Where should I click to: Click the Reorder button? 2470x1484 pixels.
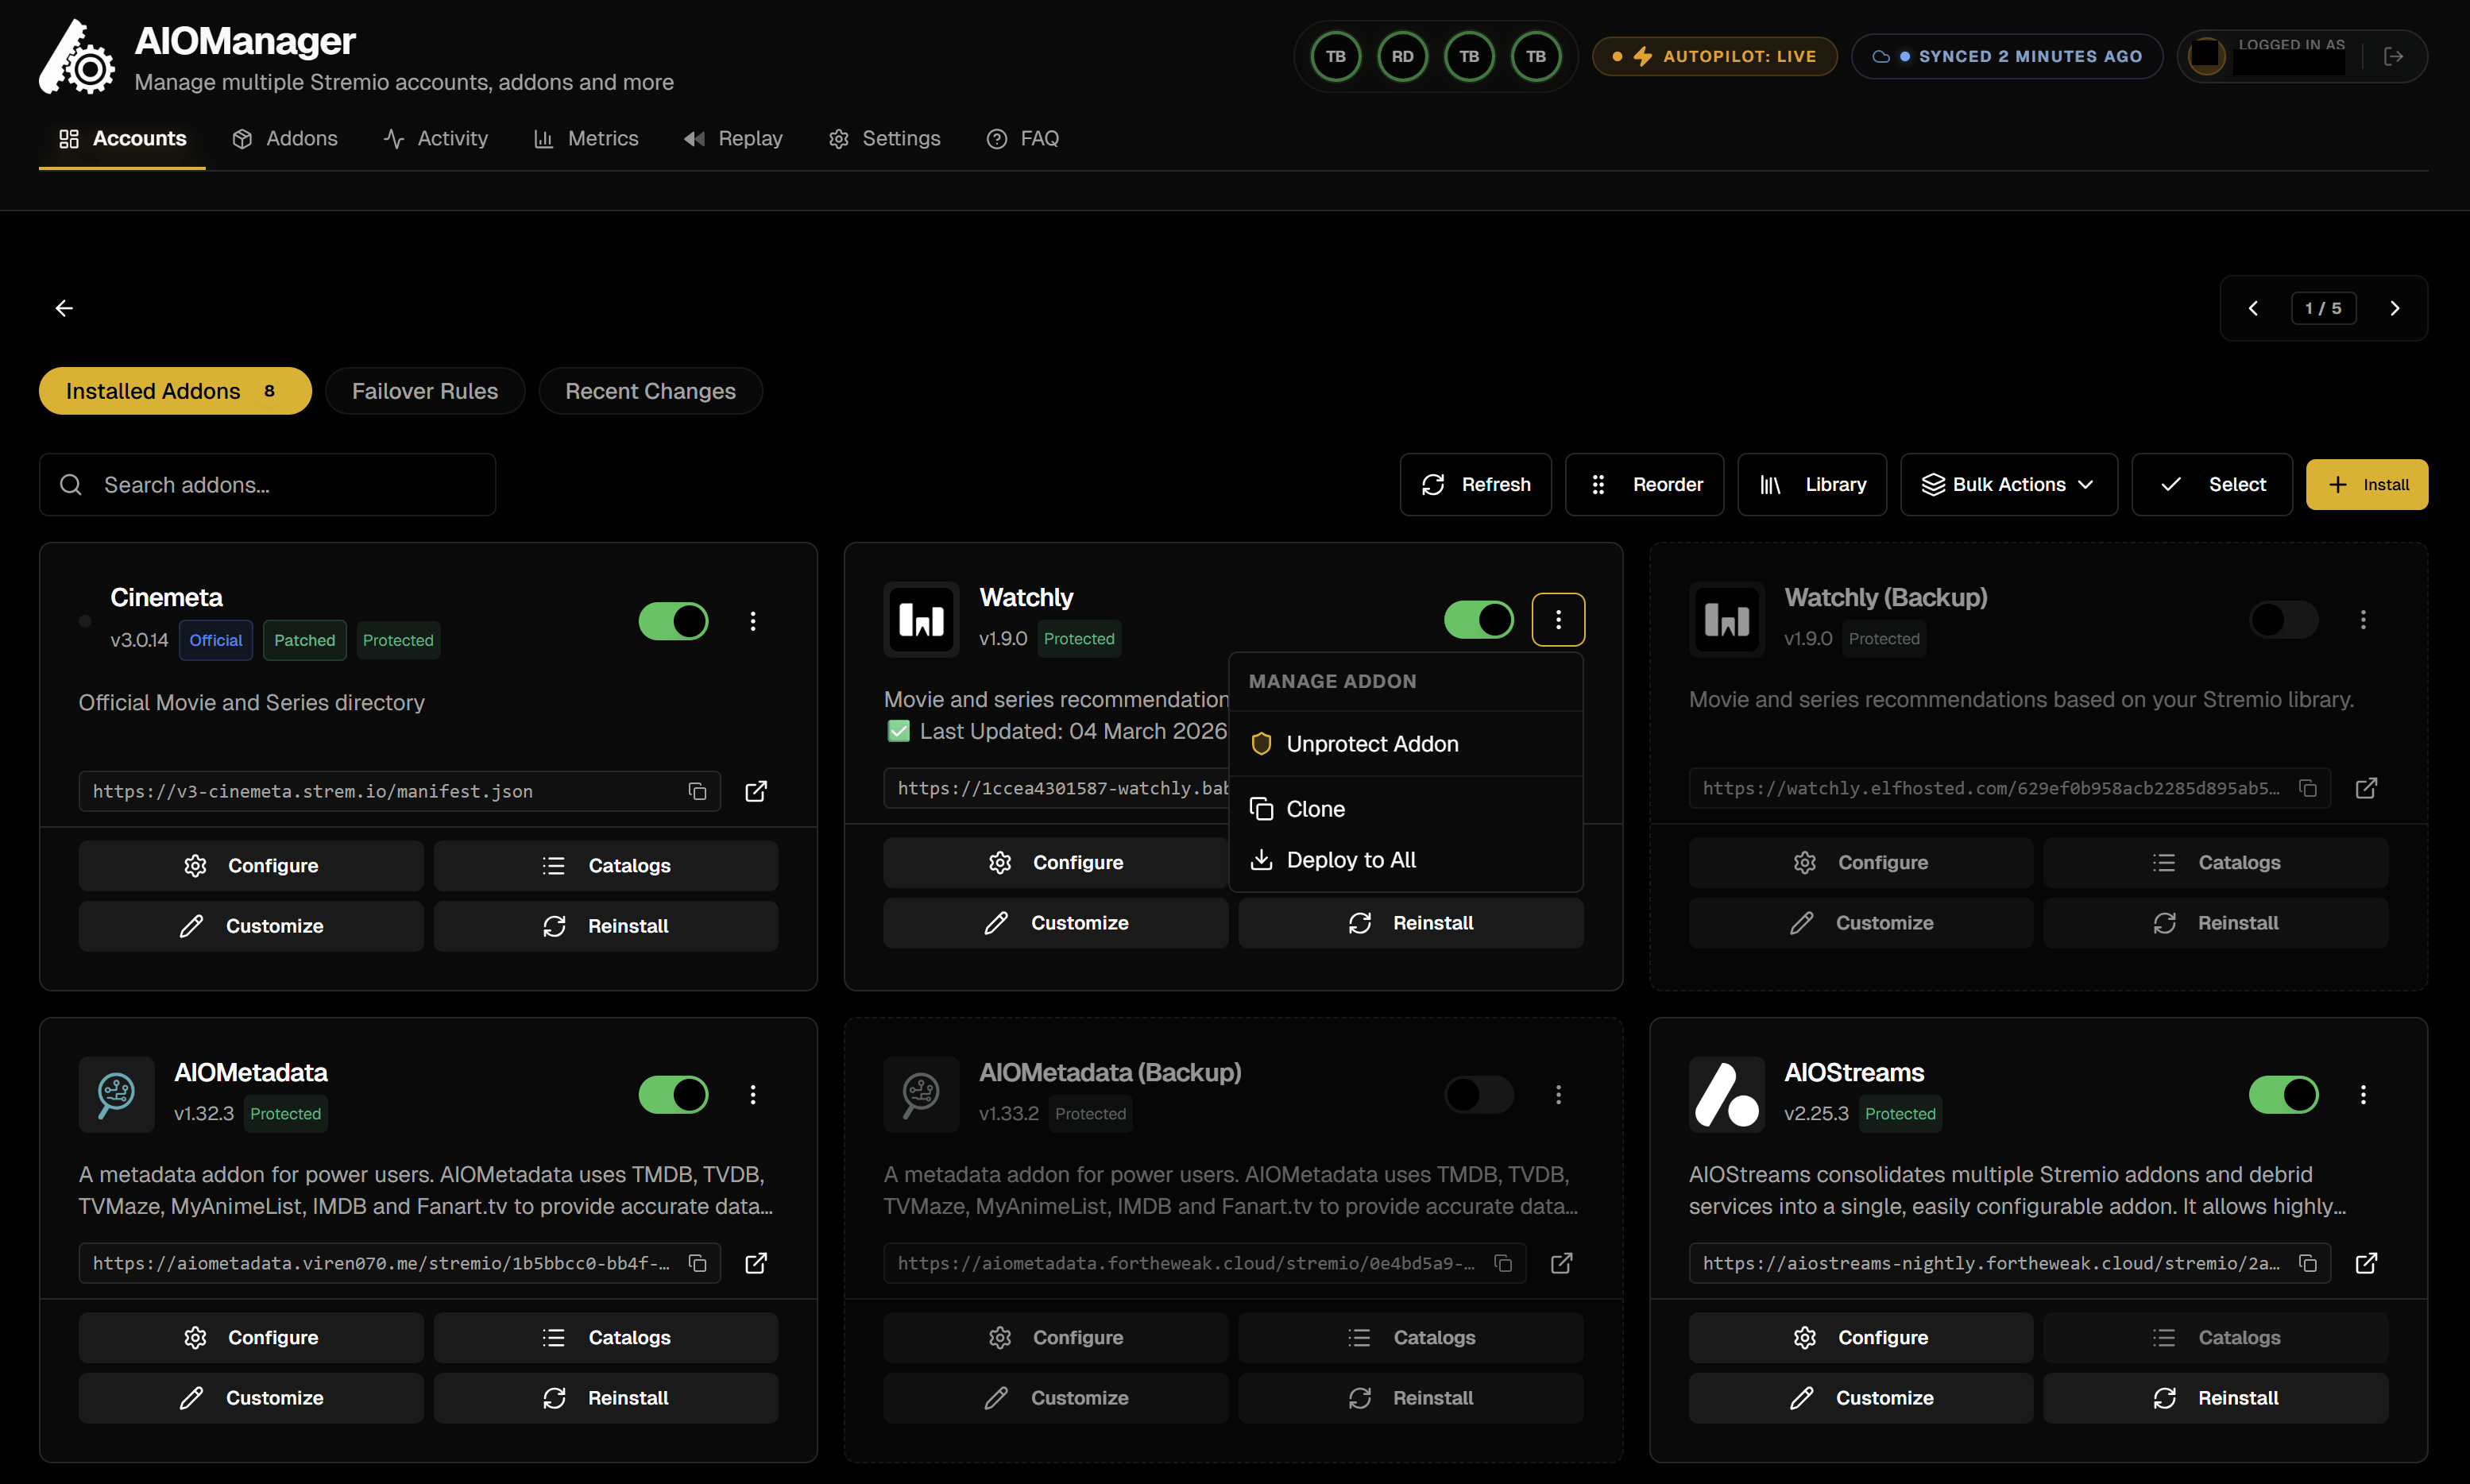pos(1644,484)
